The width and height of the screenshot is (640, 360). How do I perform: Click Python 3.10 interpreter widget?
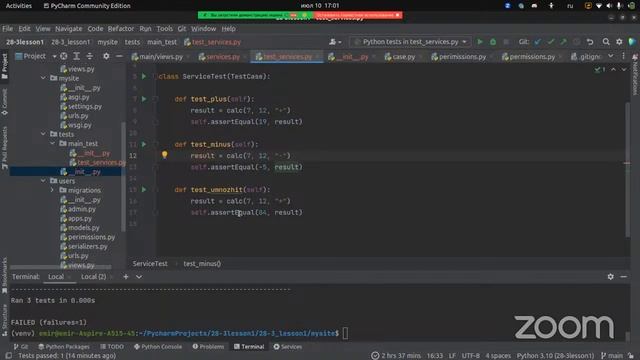(x=555, y=356)
